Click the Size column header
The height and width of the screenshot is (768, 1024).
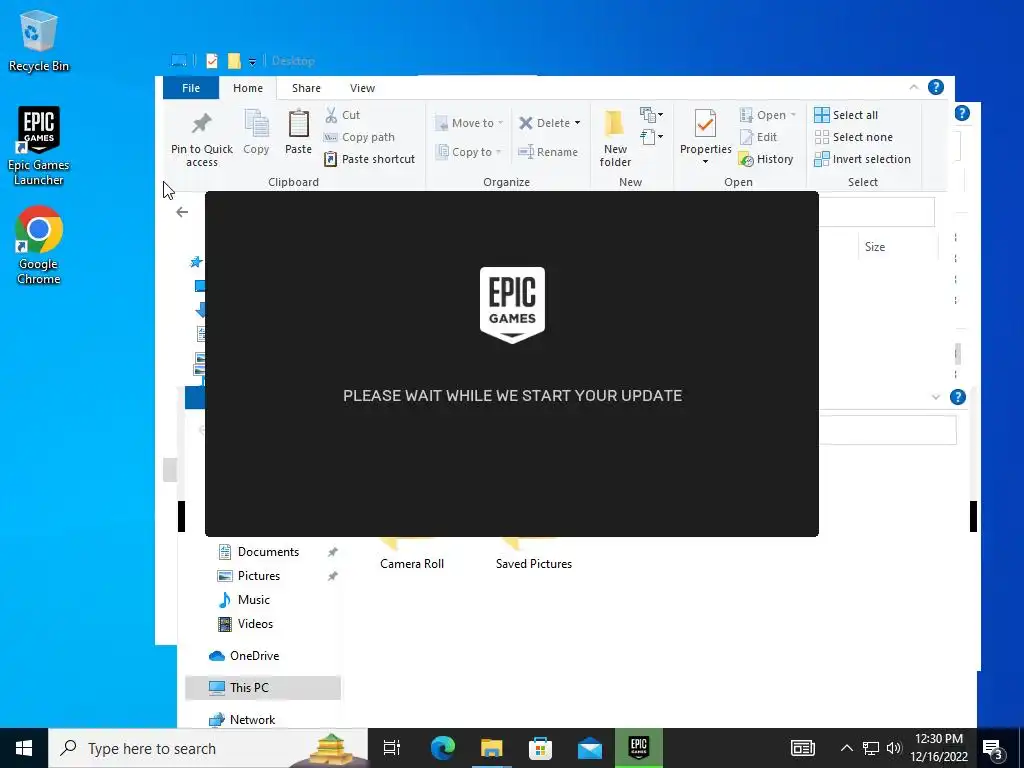point(874,247)
